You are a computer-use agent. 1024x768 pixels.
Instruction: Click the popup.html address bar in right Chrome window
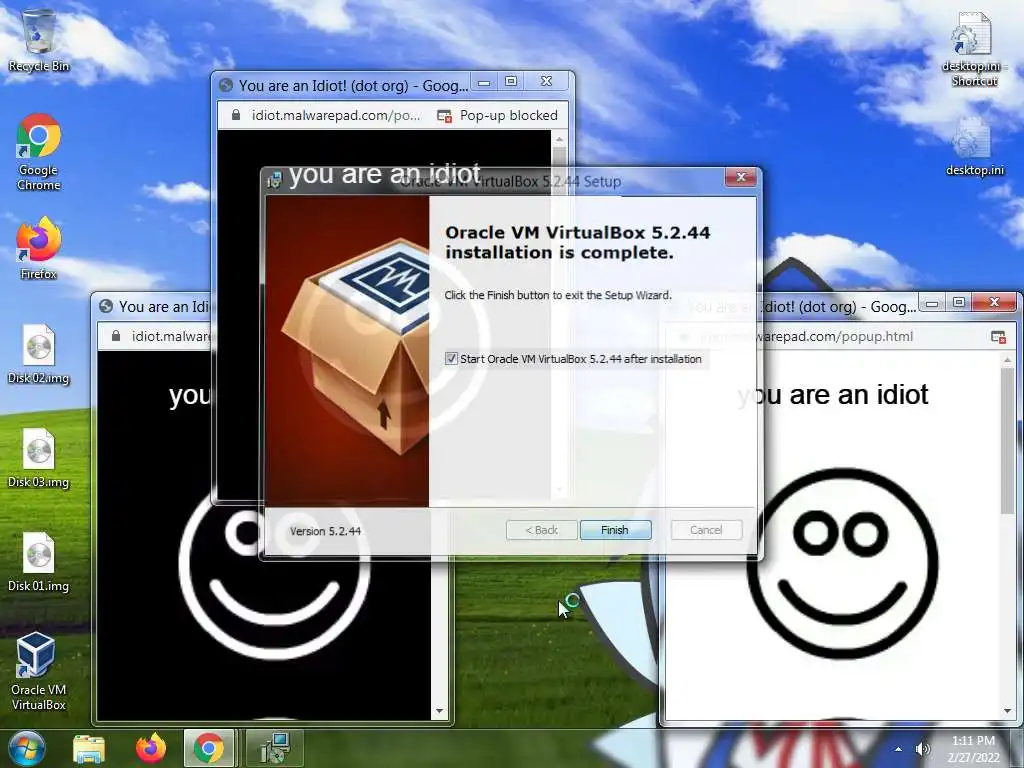(807, 336)
